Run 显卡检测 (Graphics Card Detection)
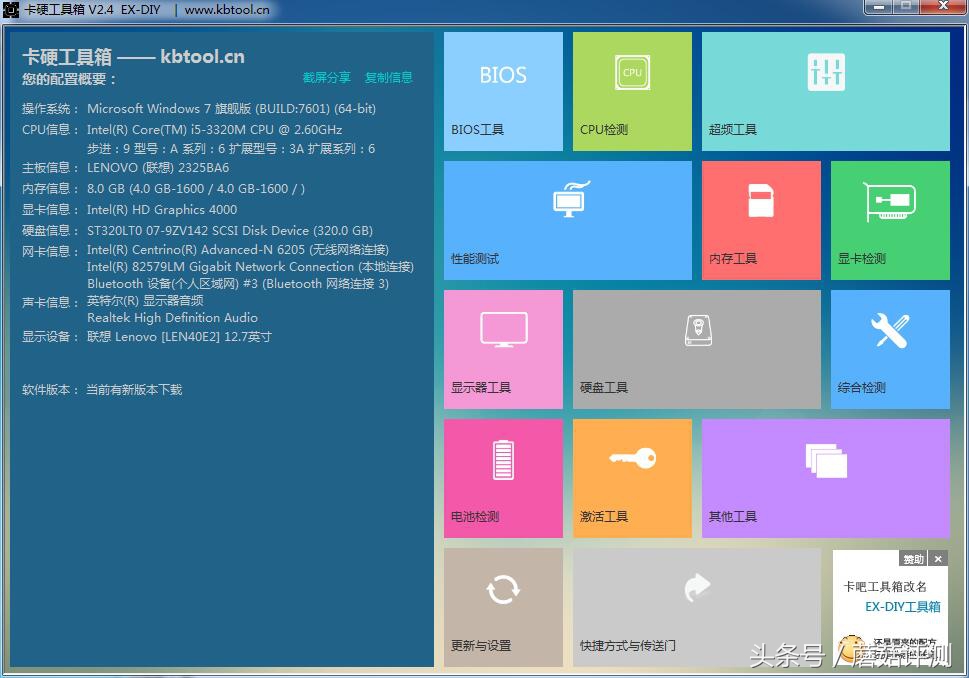The height and width of the screenshot is (678, 969). tap(889, 220)
